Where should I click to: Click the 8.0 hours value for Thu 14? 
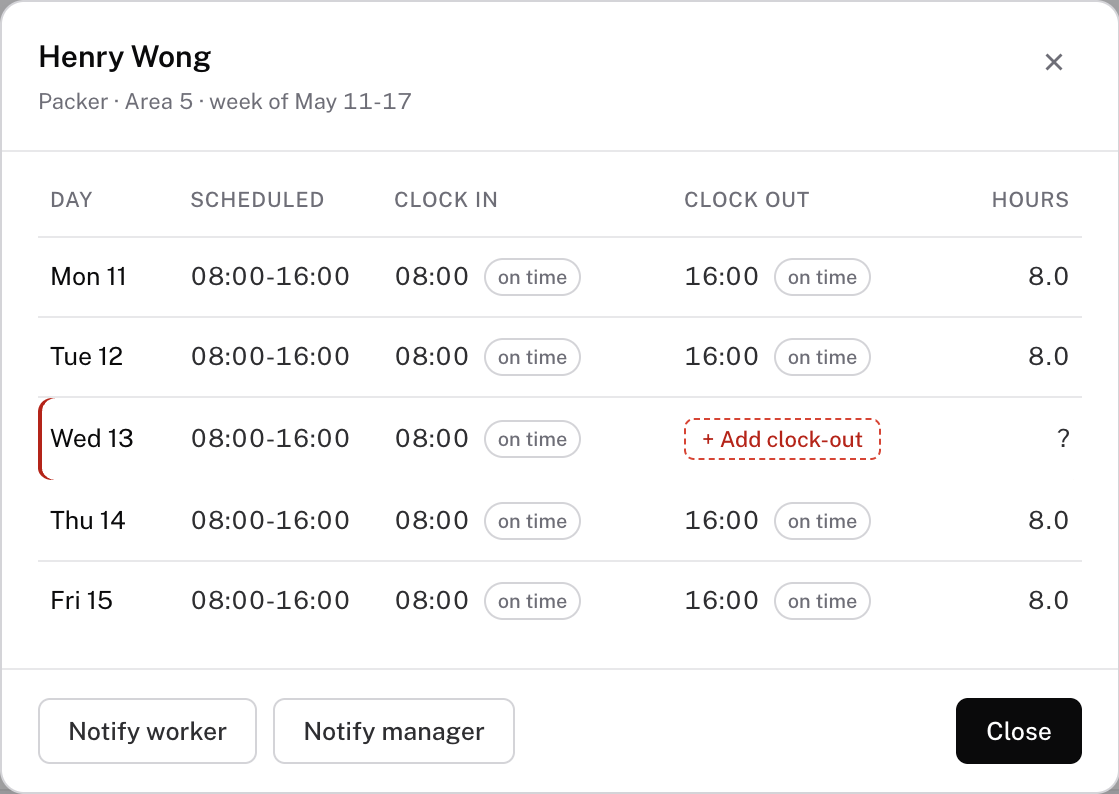[x=1048, y=521]
